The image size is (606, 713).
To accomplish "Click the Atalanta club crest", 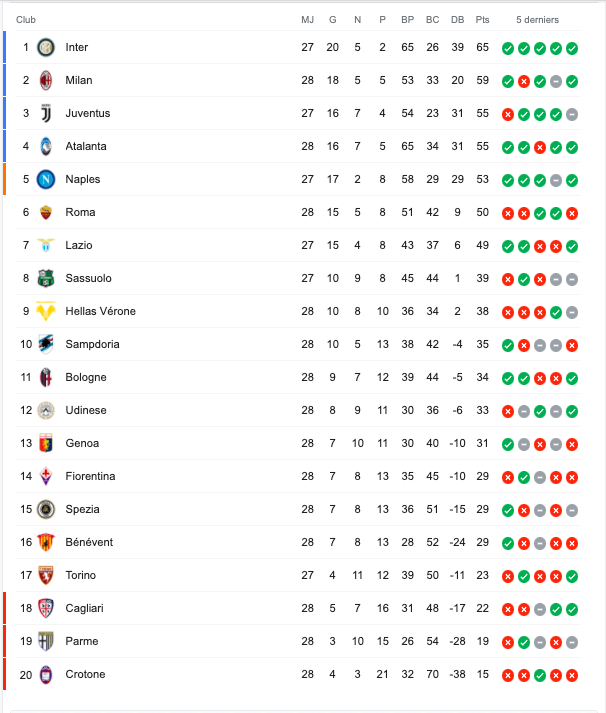I will (x=45, y=146).
